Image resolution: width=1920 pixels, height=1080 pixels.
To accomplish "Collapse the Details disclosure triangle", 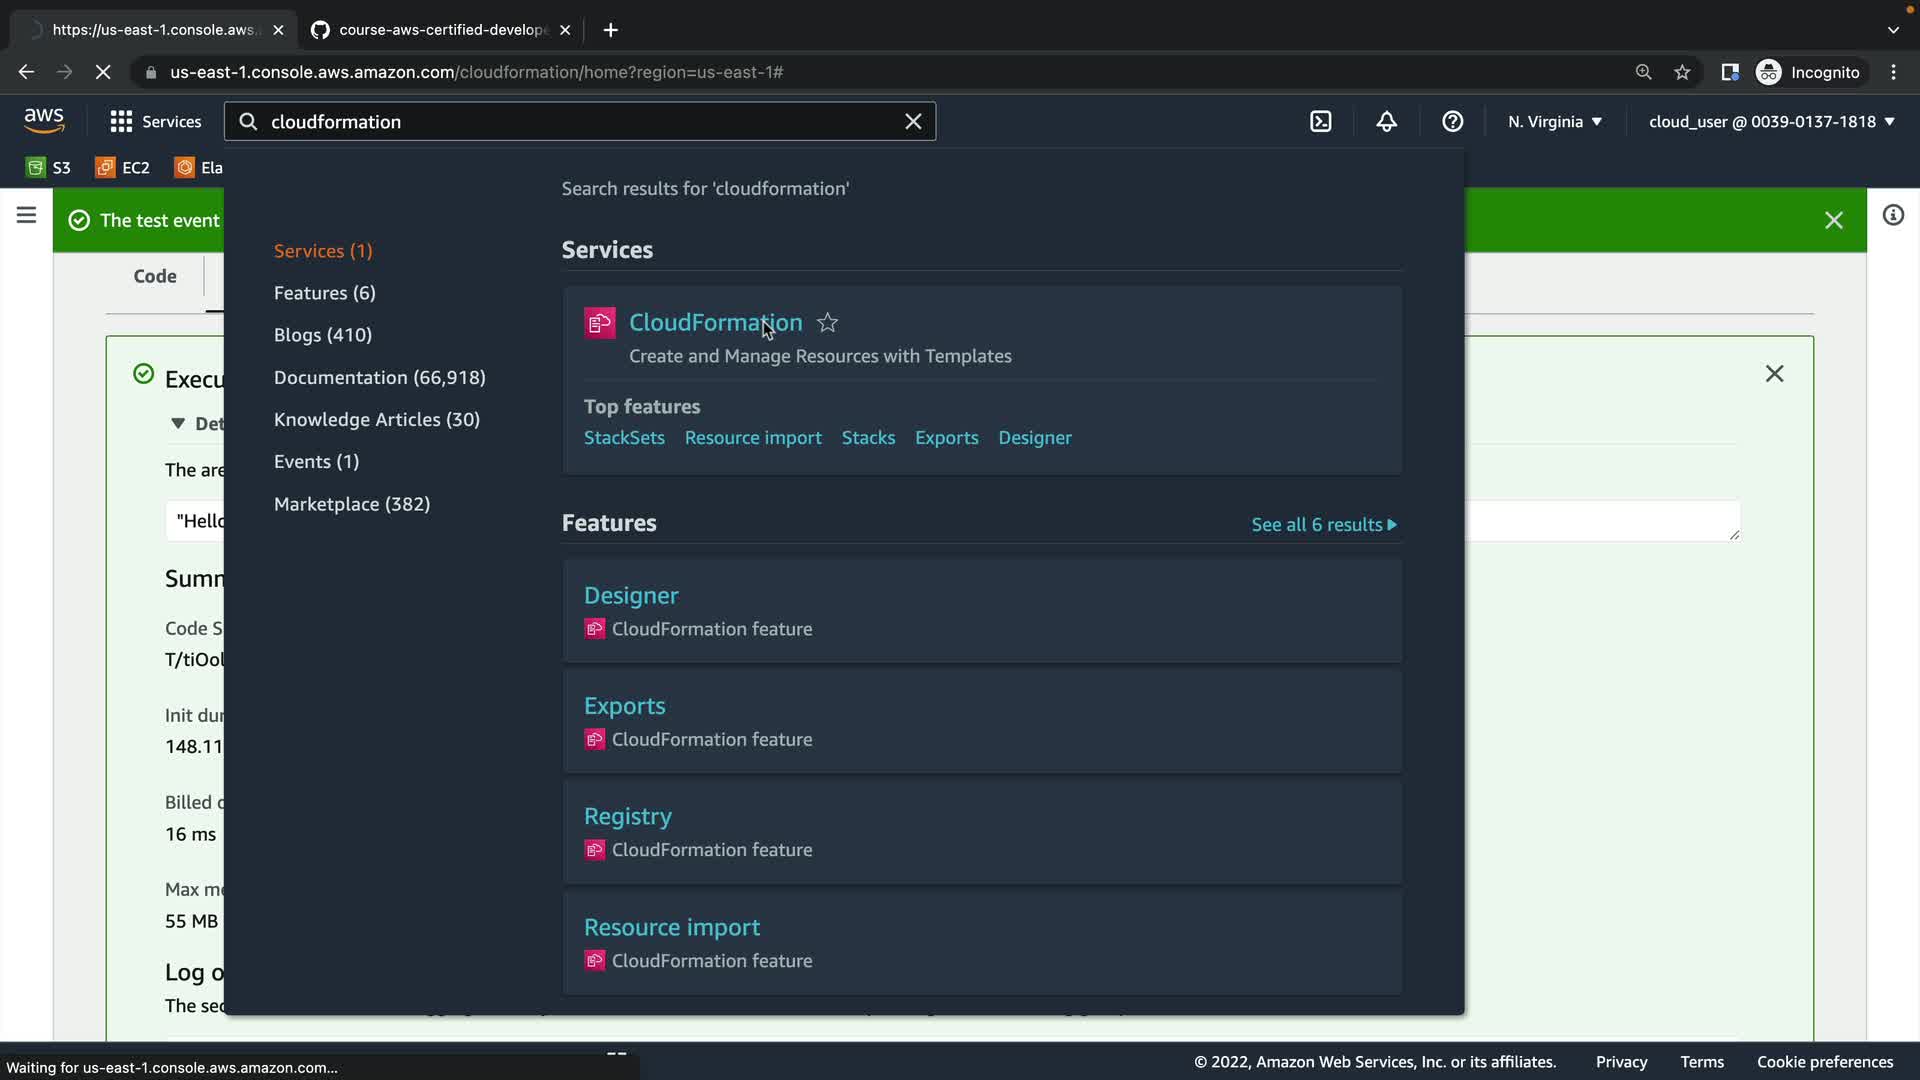I will (x=178, y=423).
